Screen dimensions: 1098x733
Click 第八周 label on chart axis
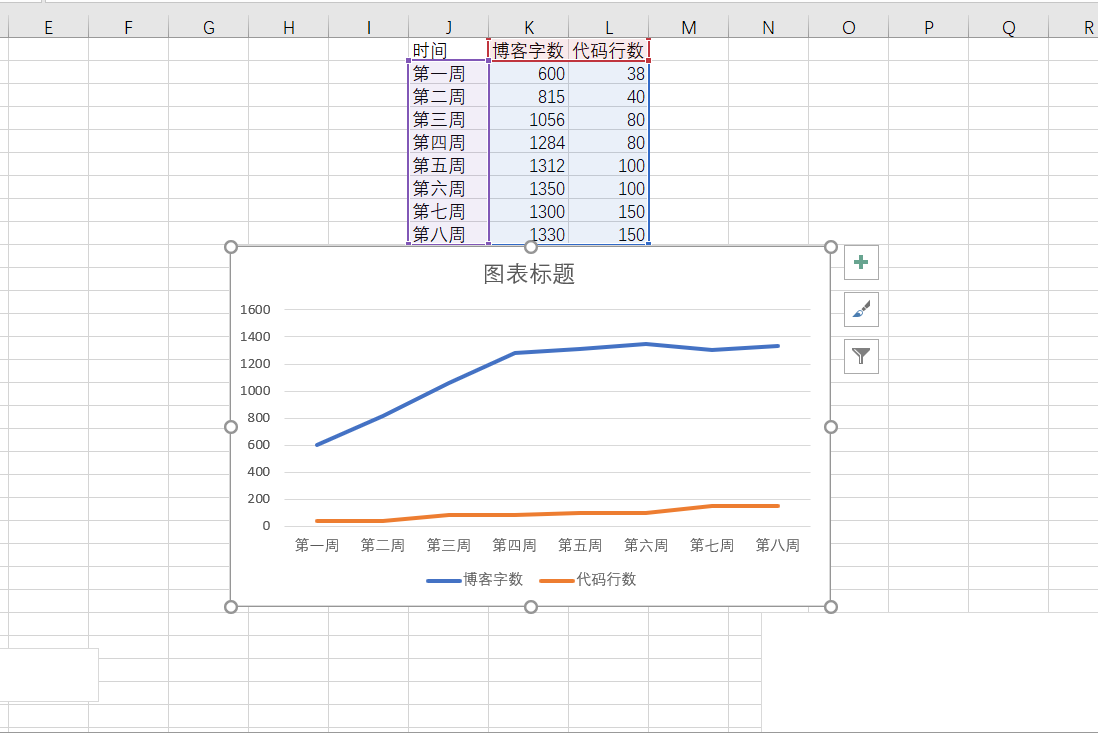coord(778,545)
